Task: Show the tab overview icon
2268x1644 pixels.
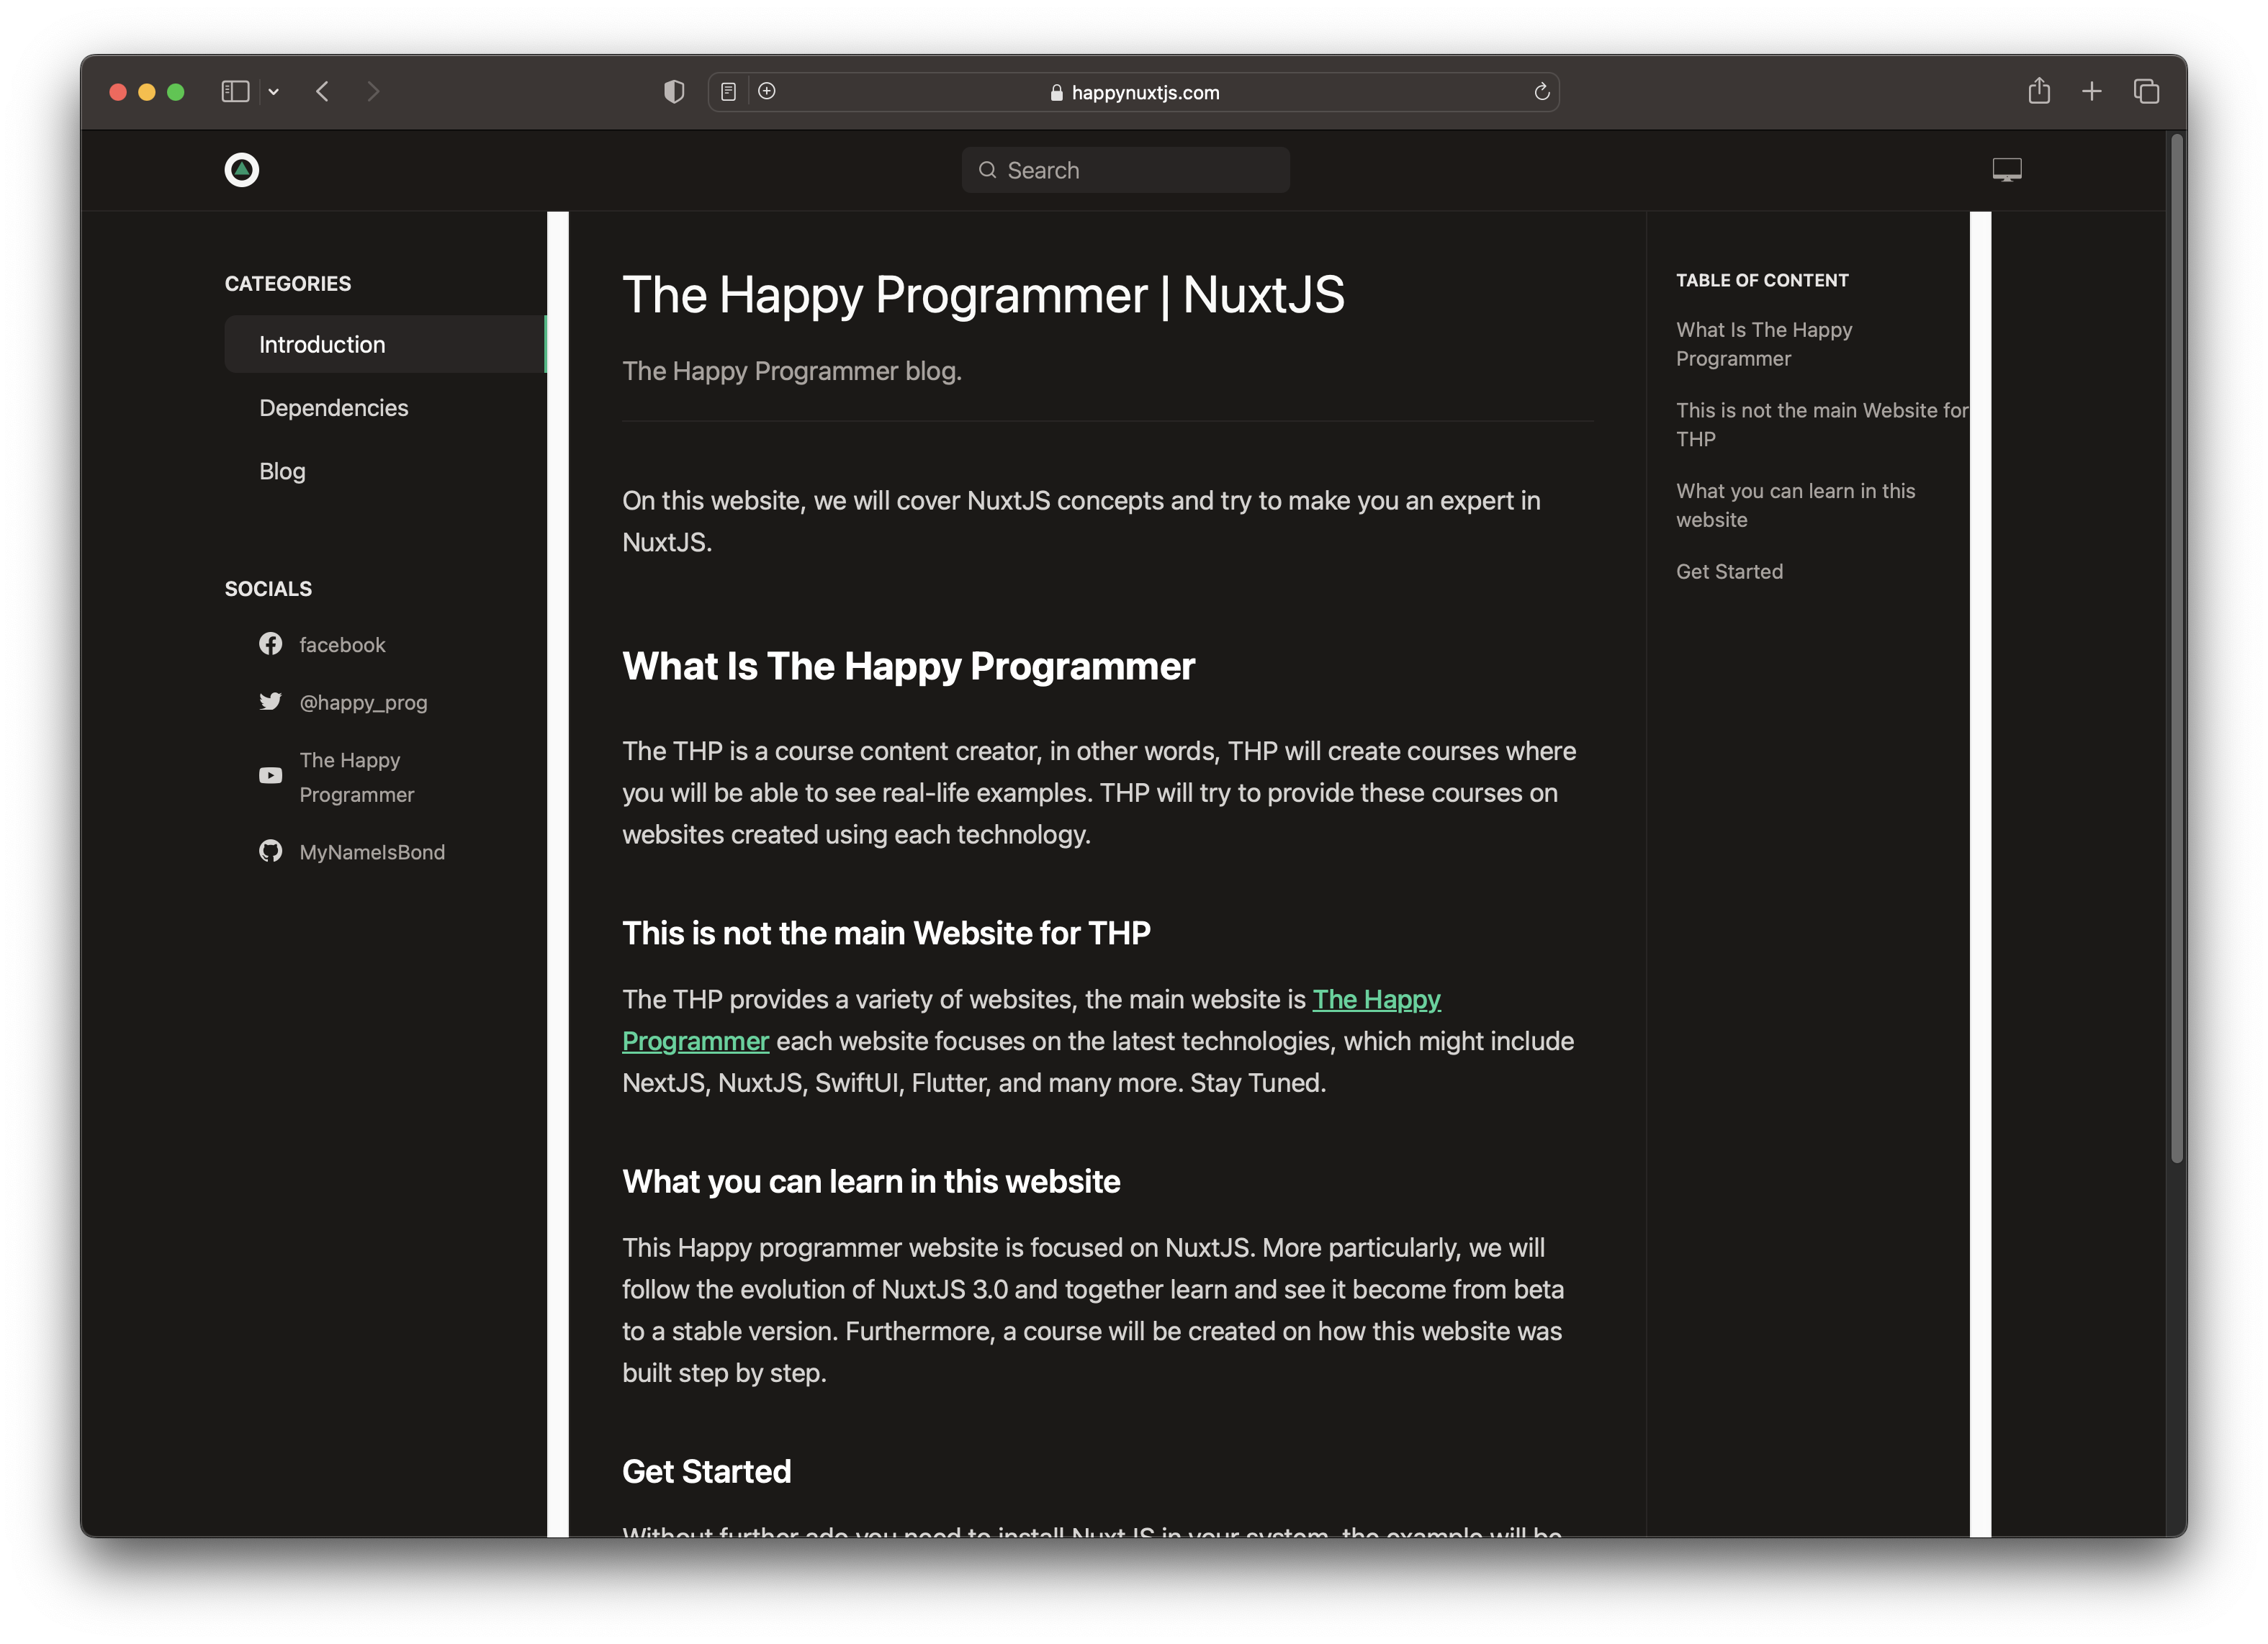Action: tap(2146, 92)
